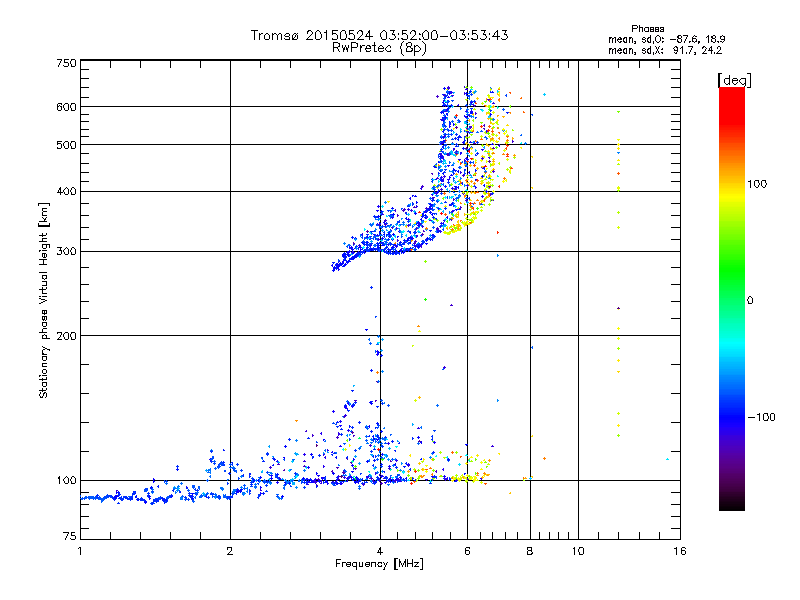Click the 'Phases' header label

coord(647,29)
